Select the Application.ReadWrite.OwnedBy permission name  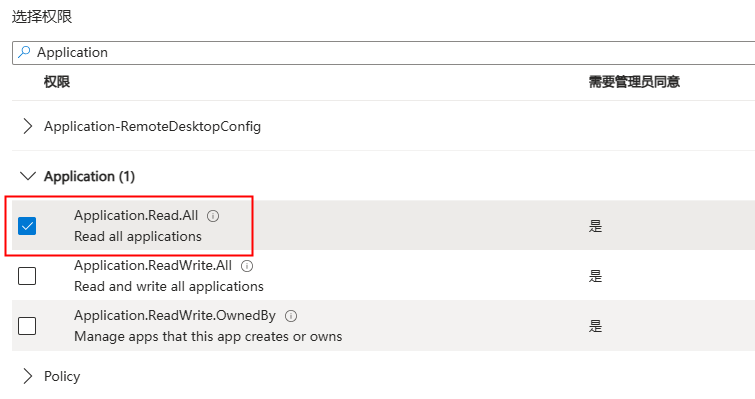pos(175,316)
